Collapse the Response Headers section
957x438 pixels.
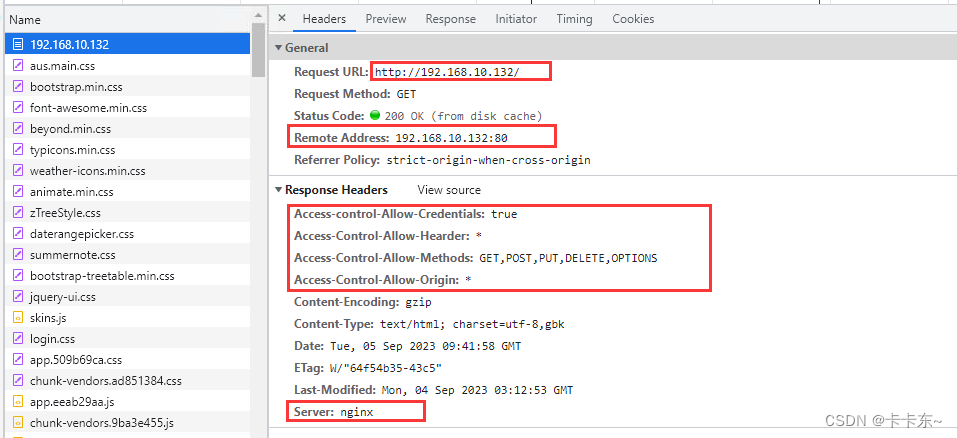[x=279, y=190]
